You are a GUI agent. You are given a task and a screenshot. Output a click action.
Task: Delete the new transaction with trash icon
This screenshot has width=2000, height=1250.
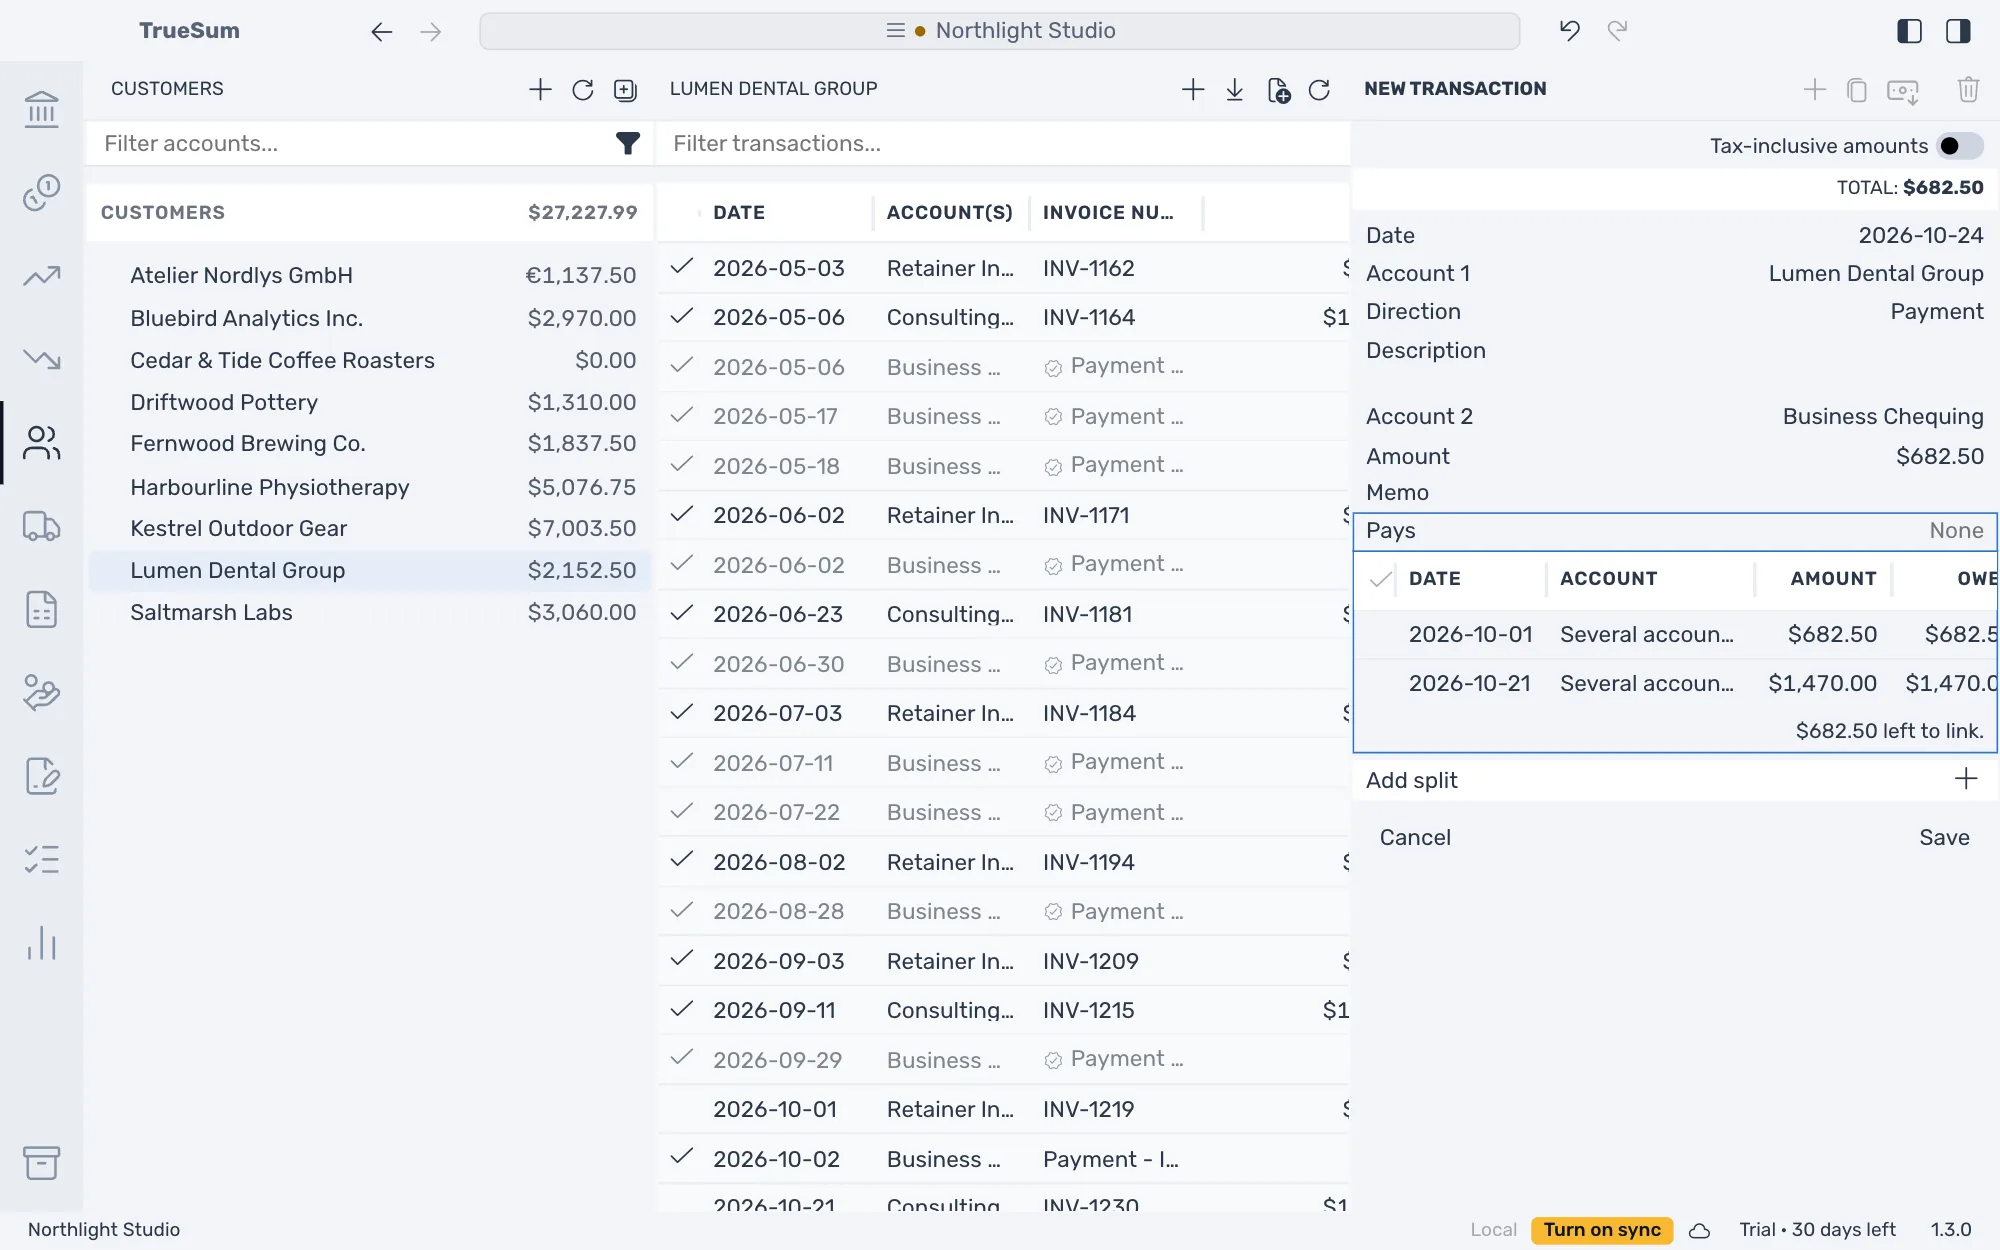1968,90
